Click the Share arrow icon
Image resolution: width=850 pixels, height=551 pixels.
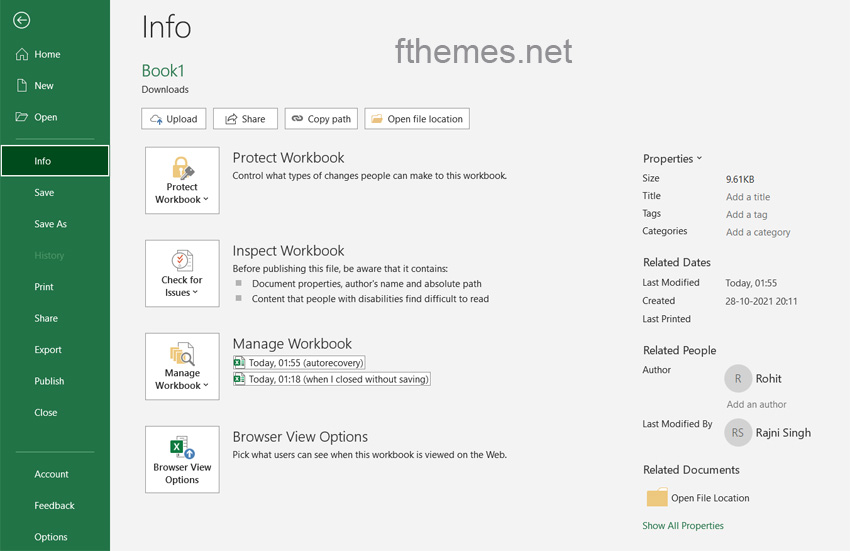231,119
